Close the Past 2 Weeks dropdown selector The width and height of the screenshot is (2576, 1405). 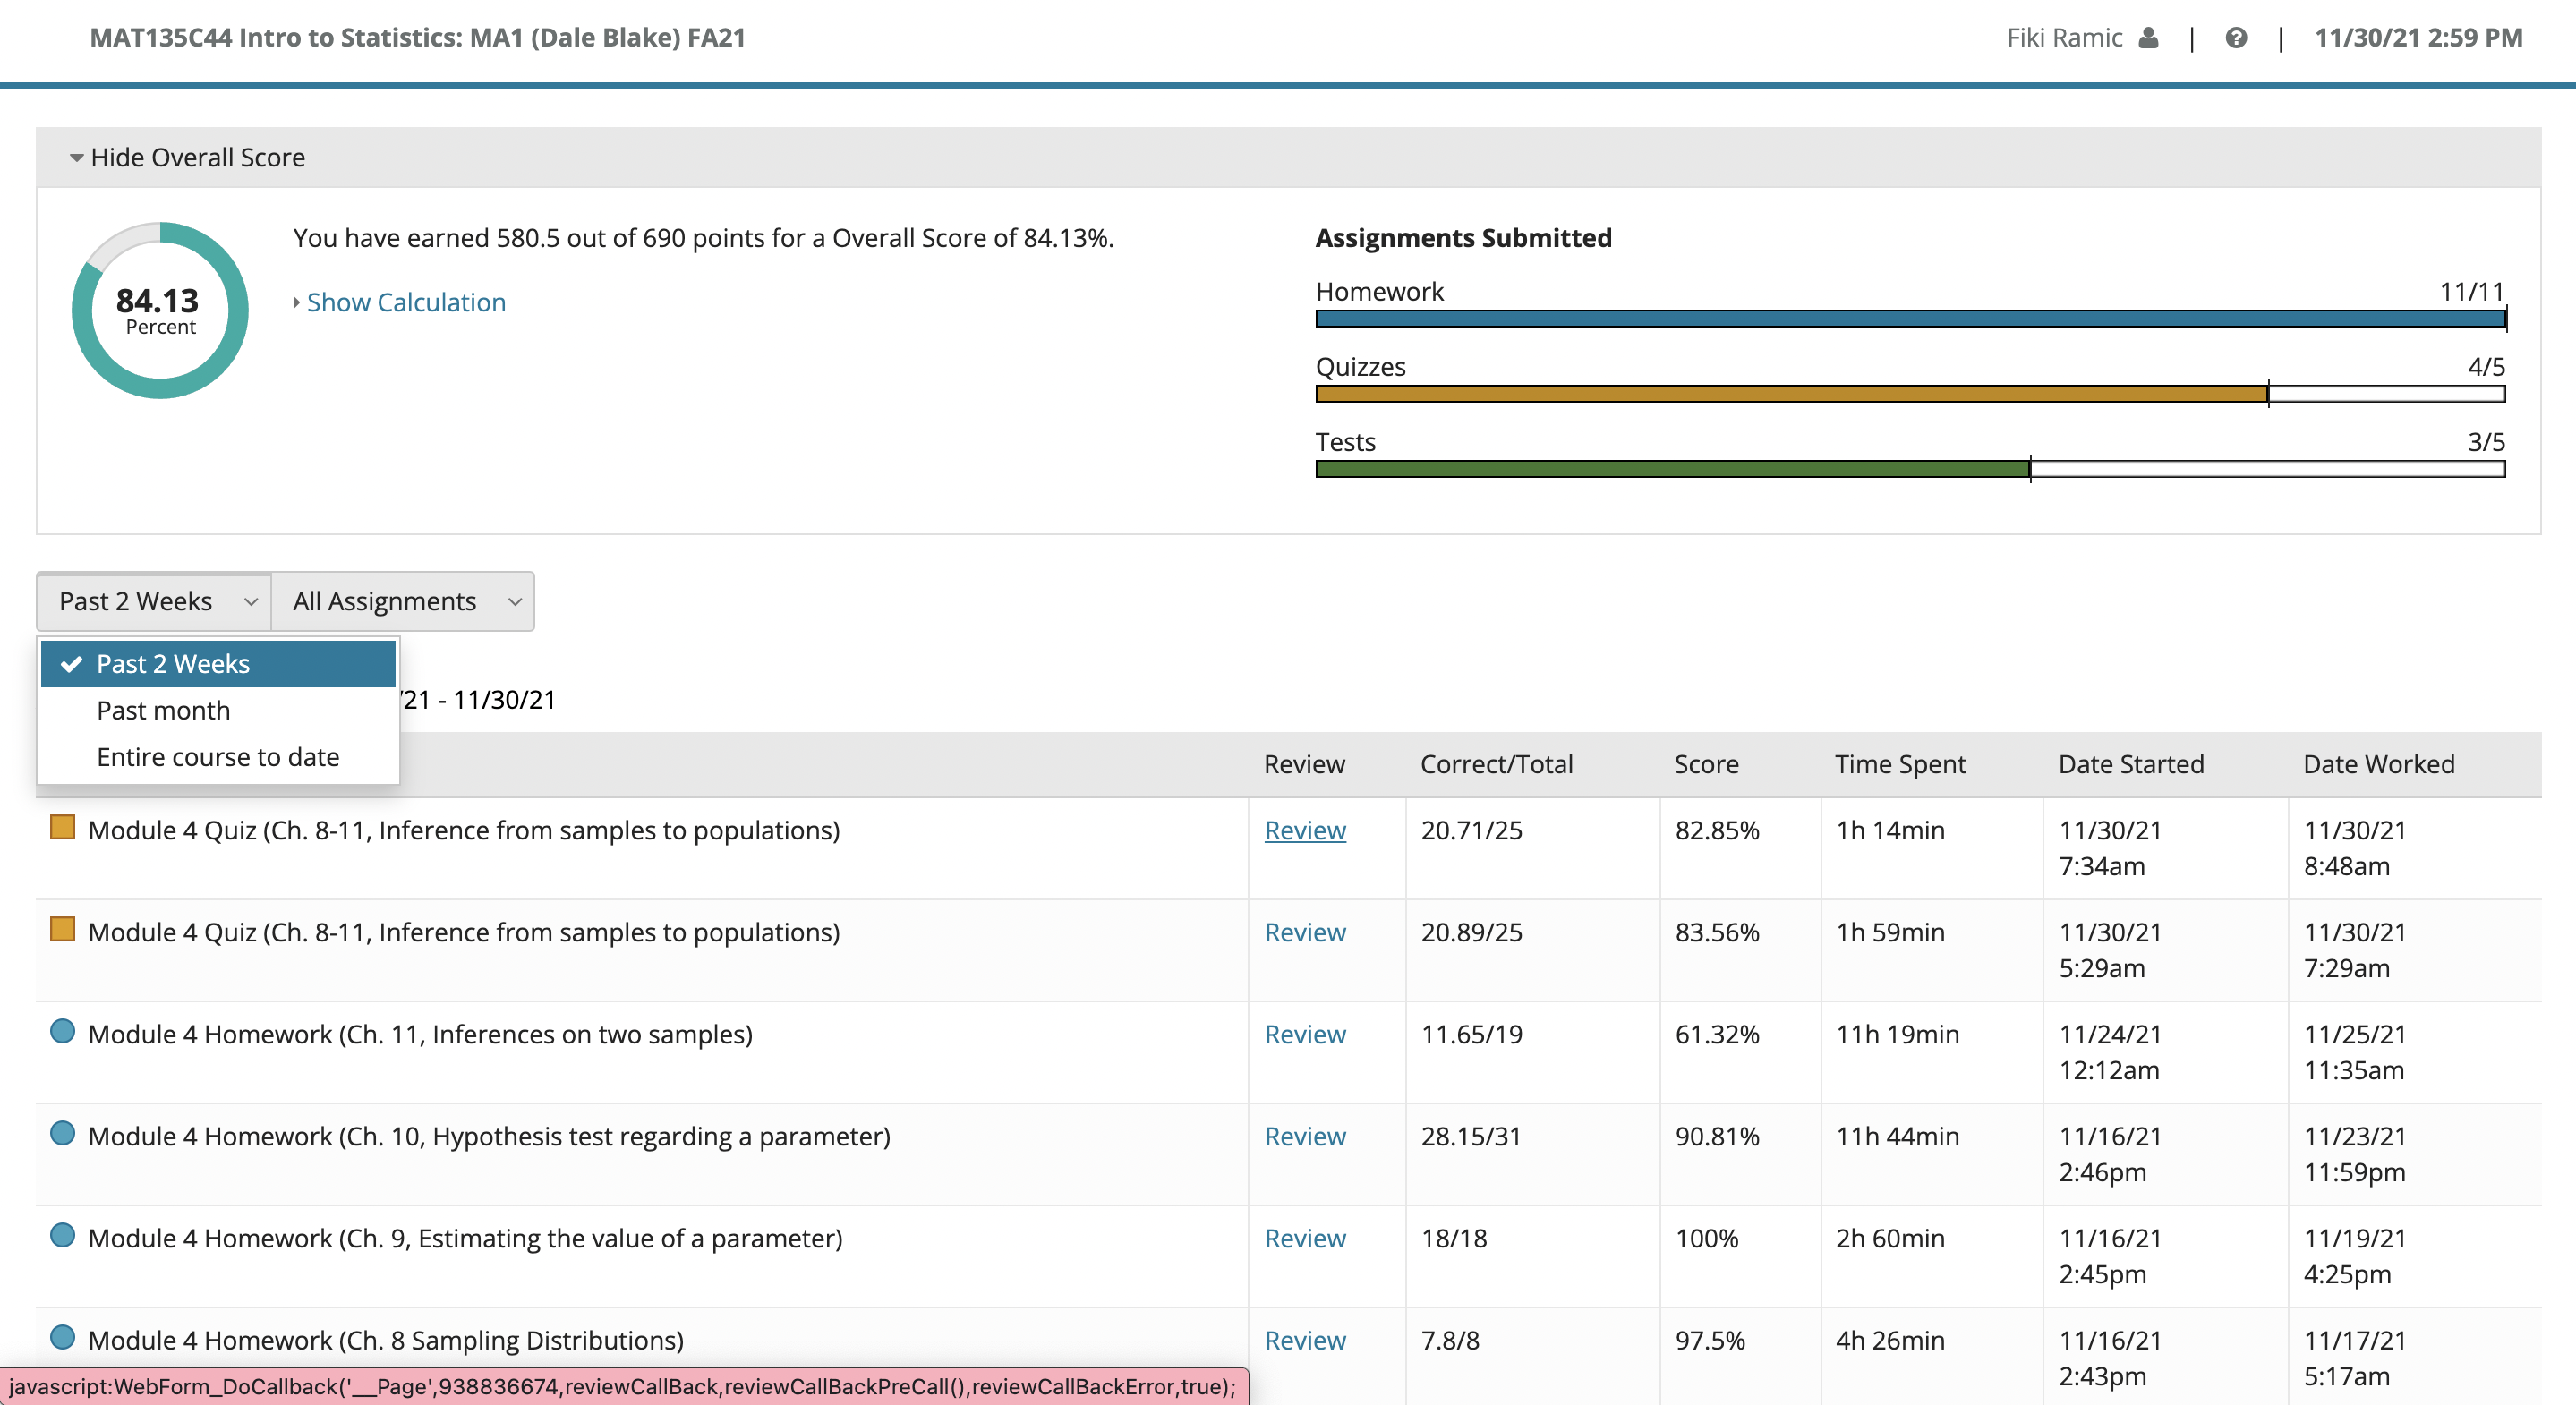154,601
